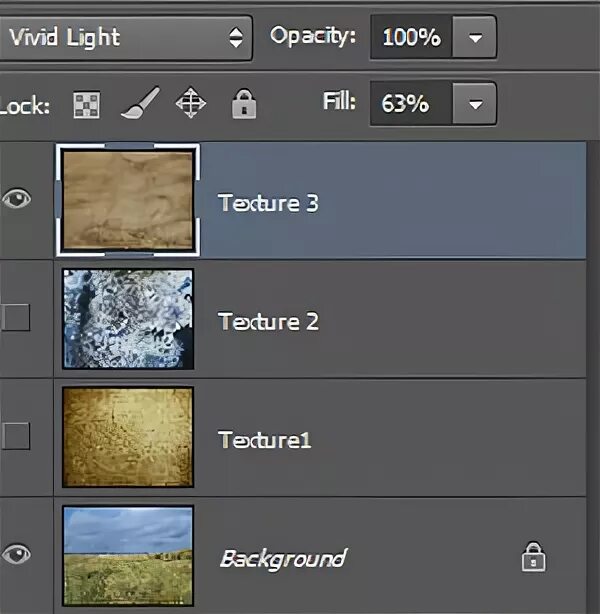Viewport: 600px width, 614px height.
Task: Hide the Background layer
Action: coord(18,553)
